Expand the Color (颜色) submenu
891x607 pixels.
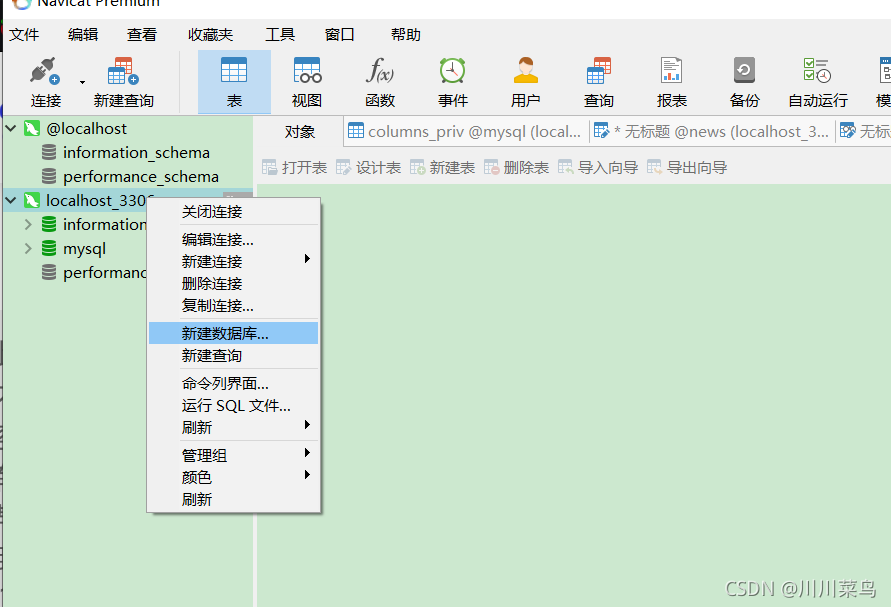[x=234, y=477]
